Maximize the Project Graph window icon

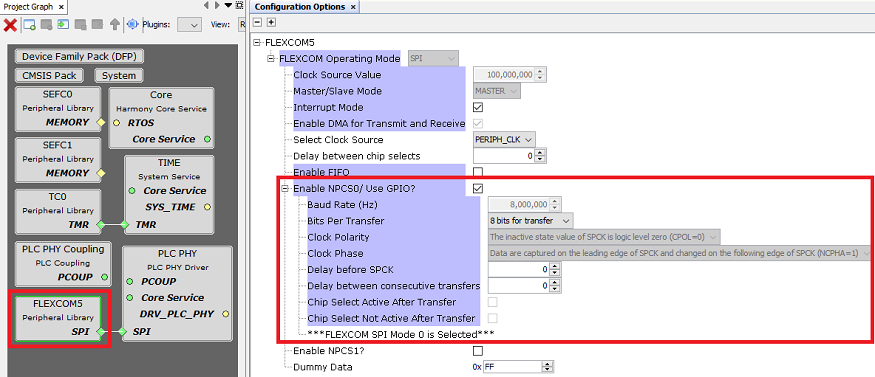[x=239, y=6]
